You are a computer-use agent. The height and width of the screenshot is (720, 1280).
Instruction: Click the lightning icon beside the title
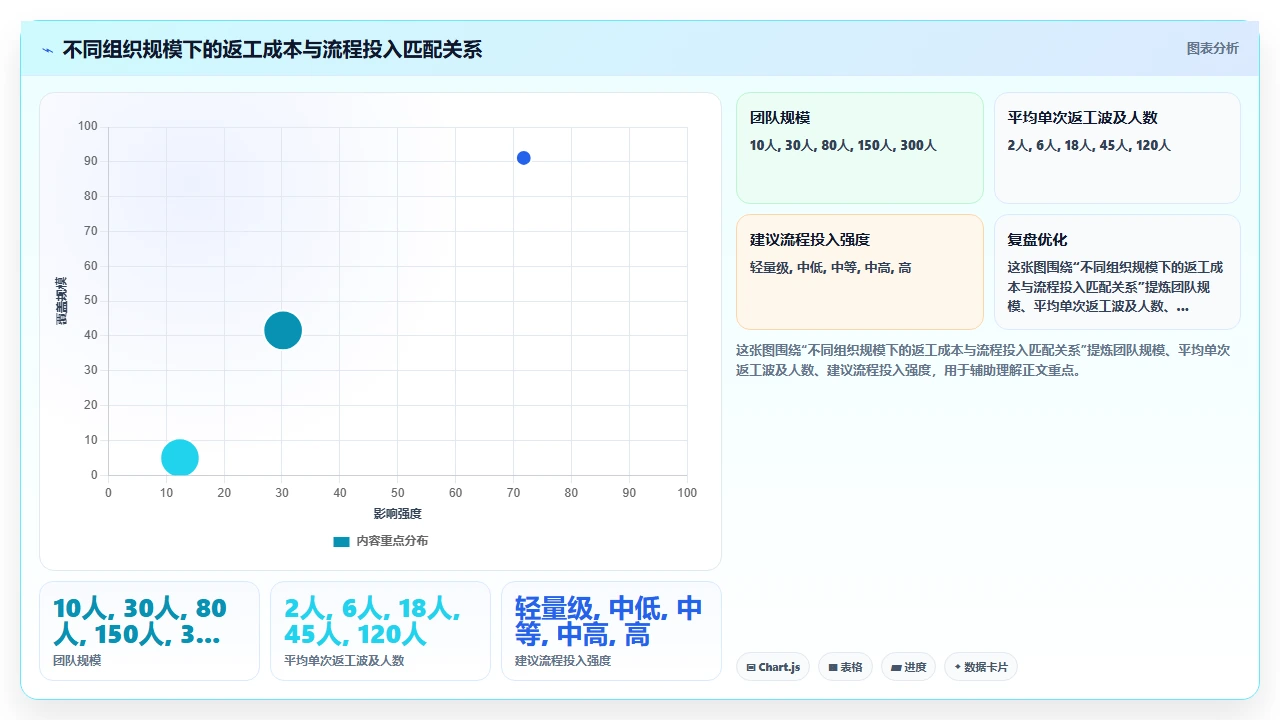tap(48, 50)
